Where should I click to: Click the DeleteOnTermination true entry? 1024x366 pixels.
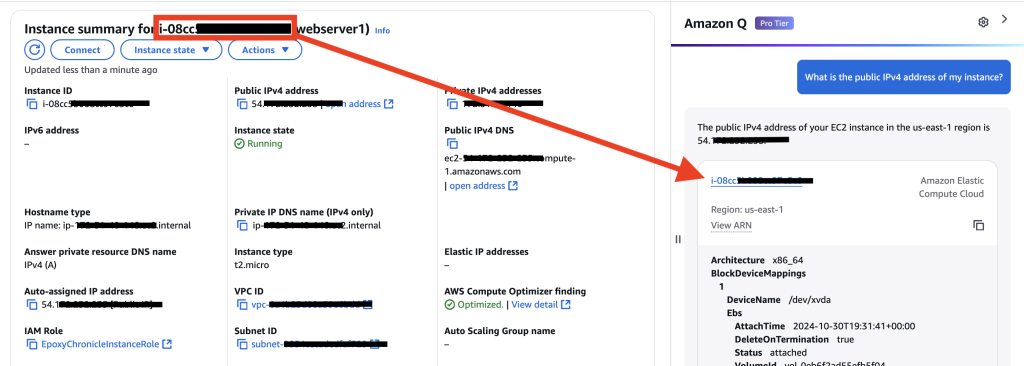point(794,339)
